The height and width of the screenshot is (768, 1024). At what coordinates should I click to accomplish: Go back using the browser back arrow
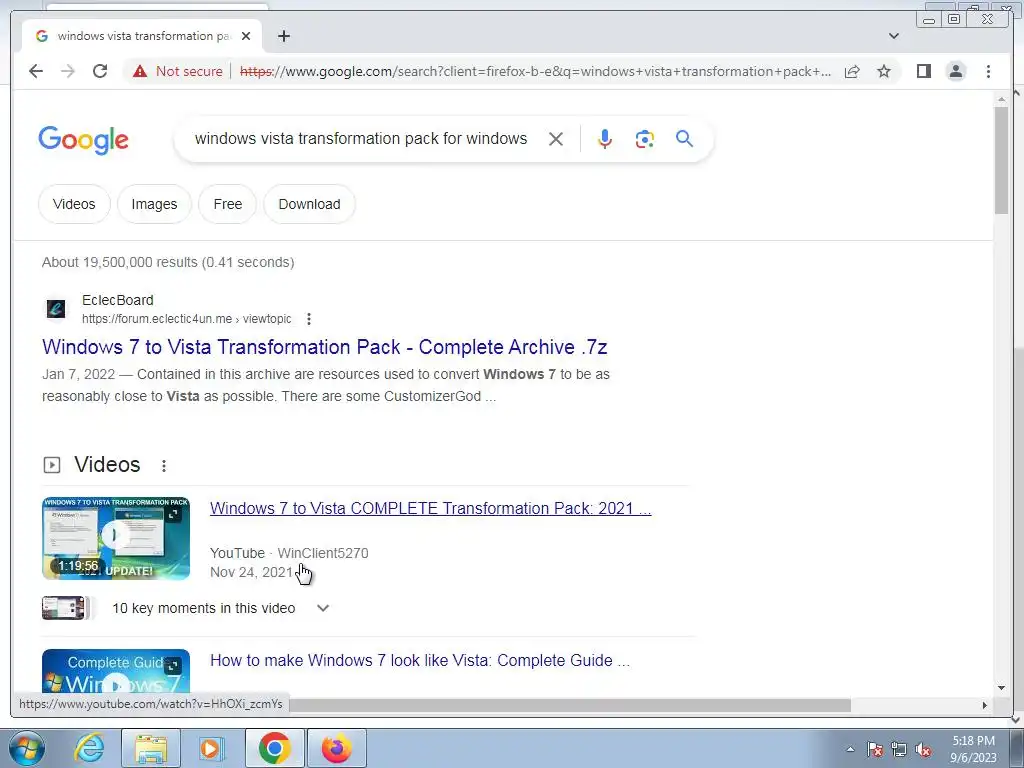[x=36, y=71]
